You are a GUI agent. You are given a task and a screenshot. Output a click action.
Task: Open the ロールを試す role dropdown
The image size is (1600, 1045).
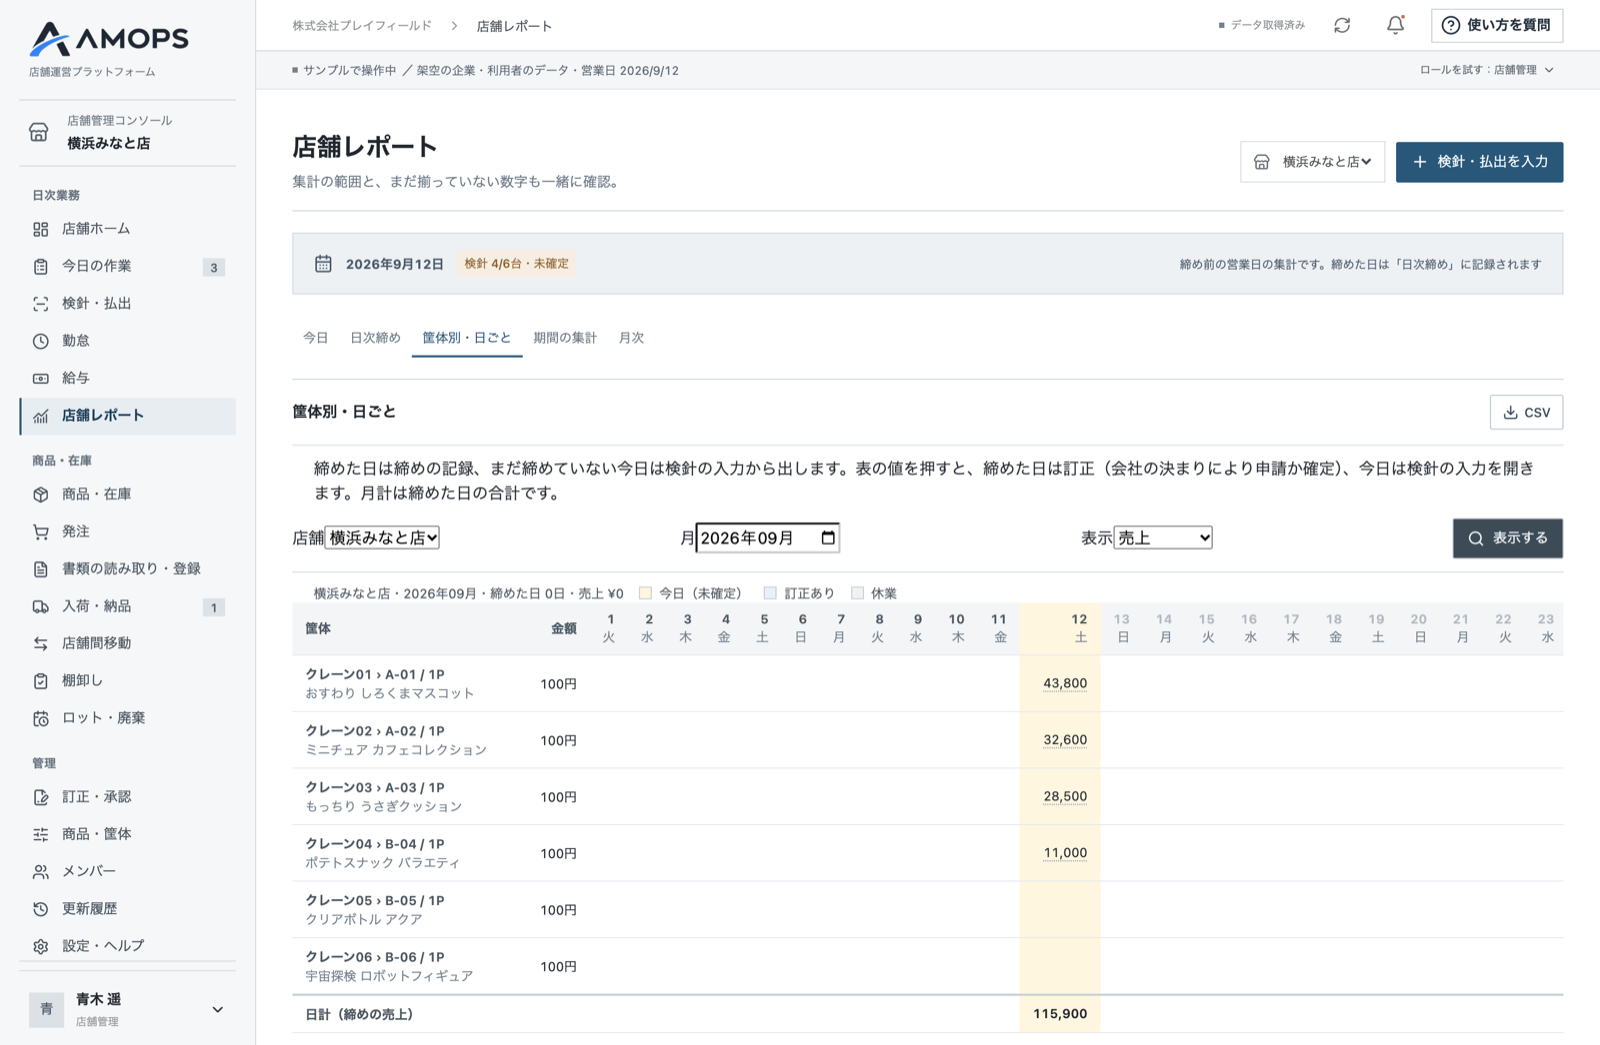(x=1487, y=70)
